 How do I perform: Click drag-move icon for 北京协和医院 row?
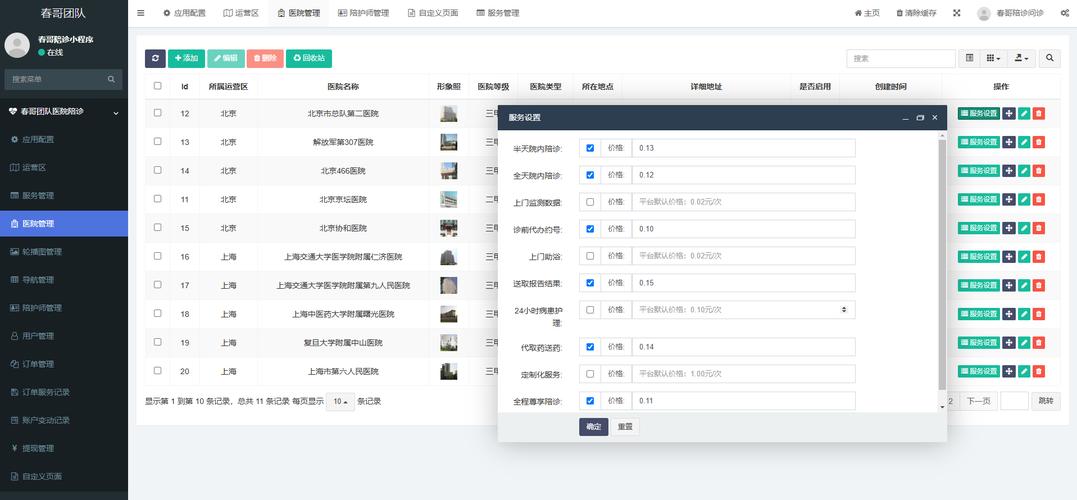pos(1009,228)
